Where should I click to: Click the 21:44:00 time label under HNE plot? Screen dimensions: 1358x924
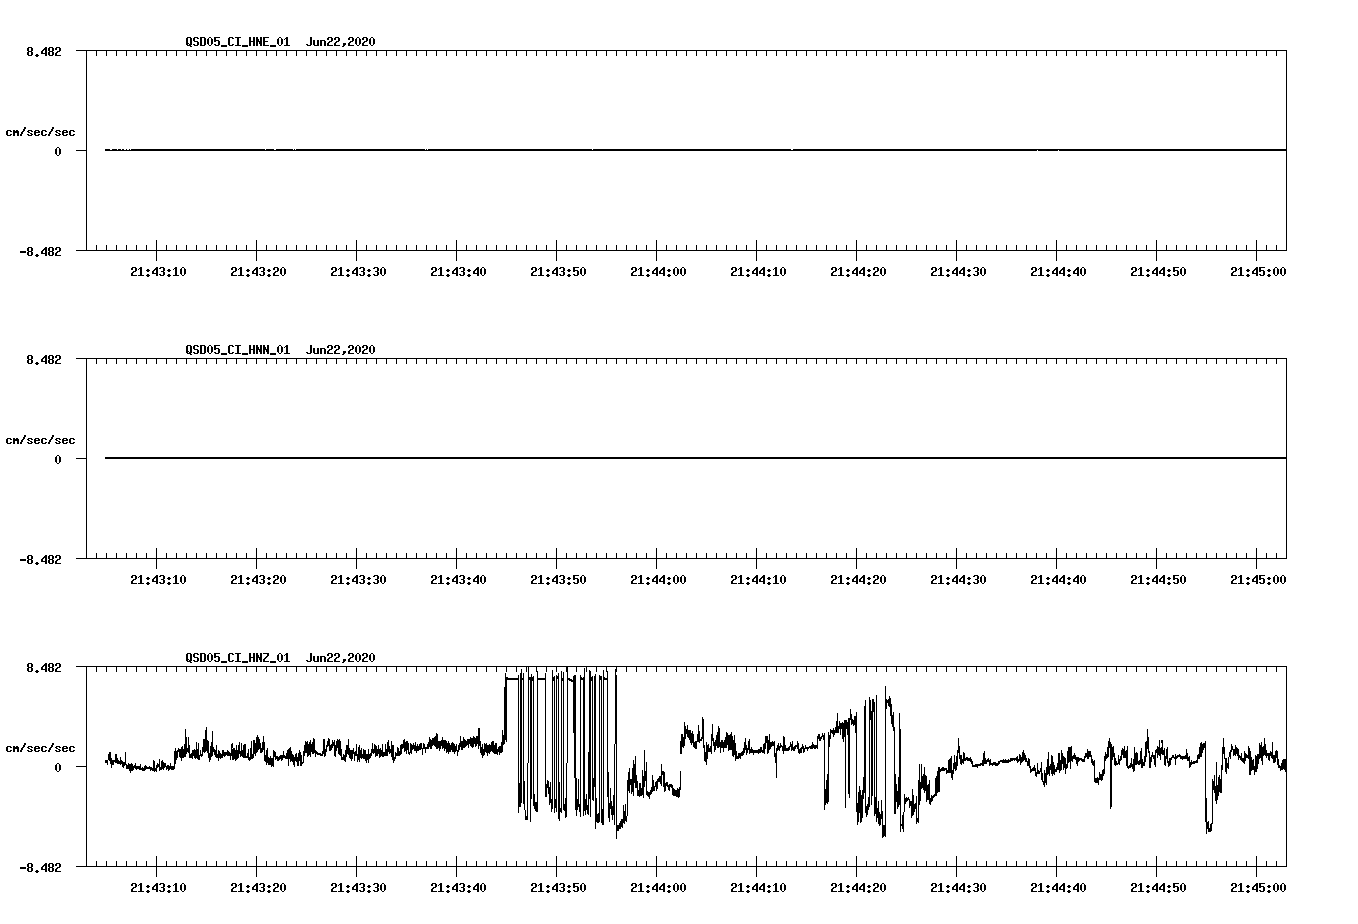[x=658, y=272]
